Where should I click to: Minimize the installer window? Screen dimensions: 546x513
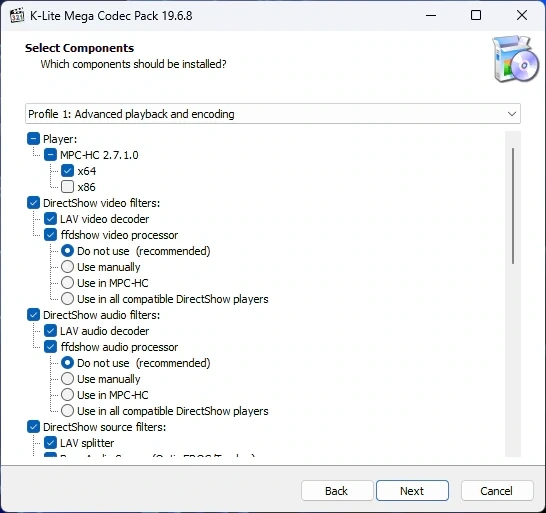431,15
